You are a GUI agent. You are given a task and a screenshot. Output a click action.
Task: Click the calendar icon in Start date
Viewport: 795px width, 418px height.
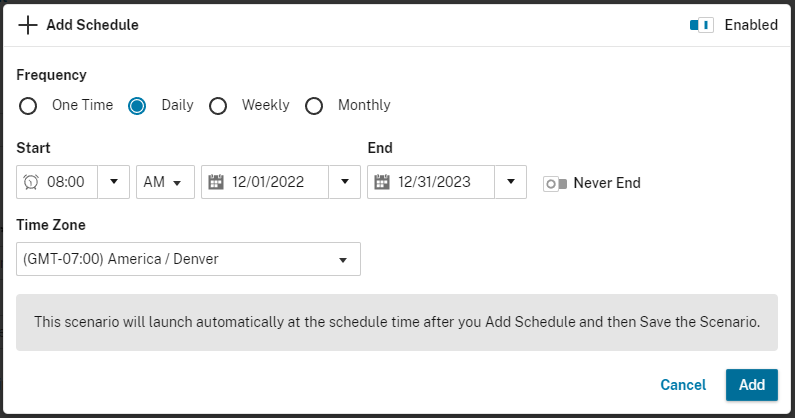tap(215, 182)
